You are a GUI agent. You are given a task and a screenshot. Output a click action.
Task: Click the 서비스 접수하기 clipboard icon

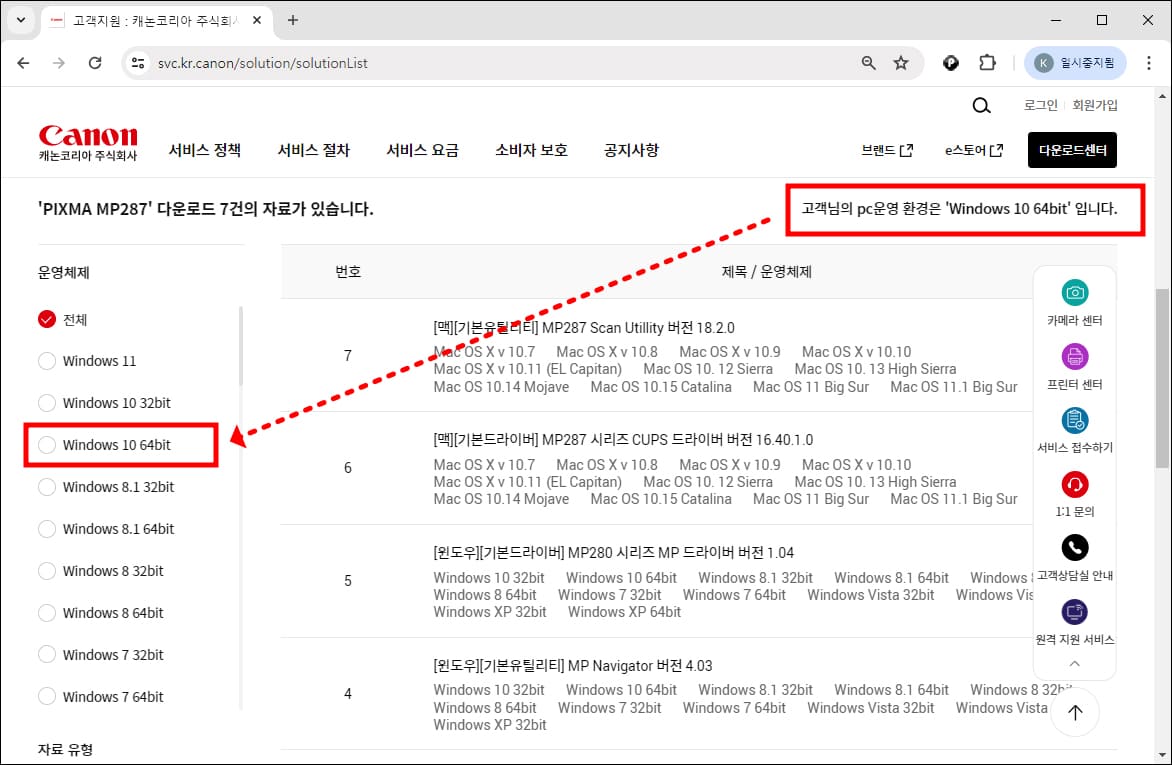tap(1075, 420)
